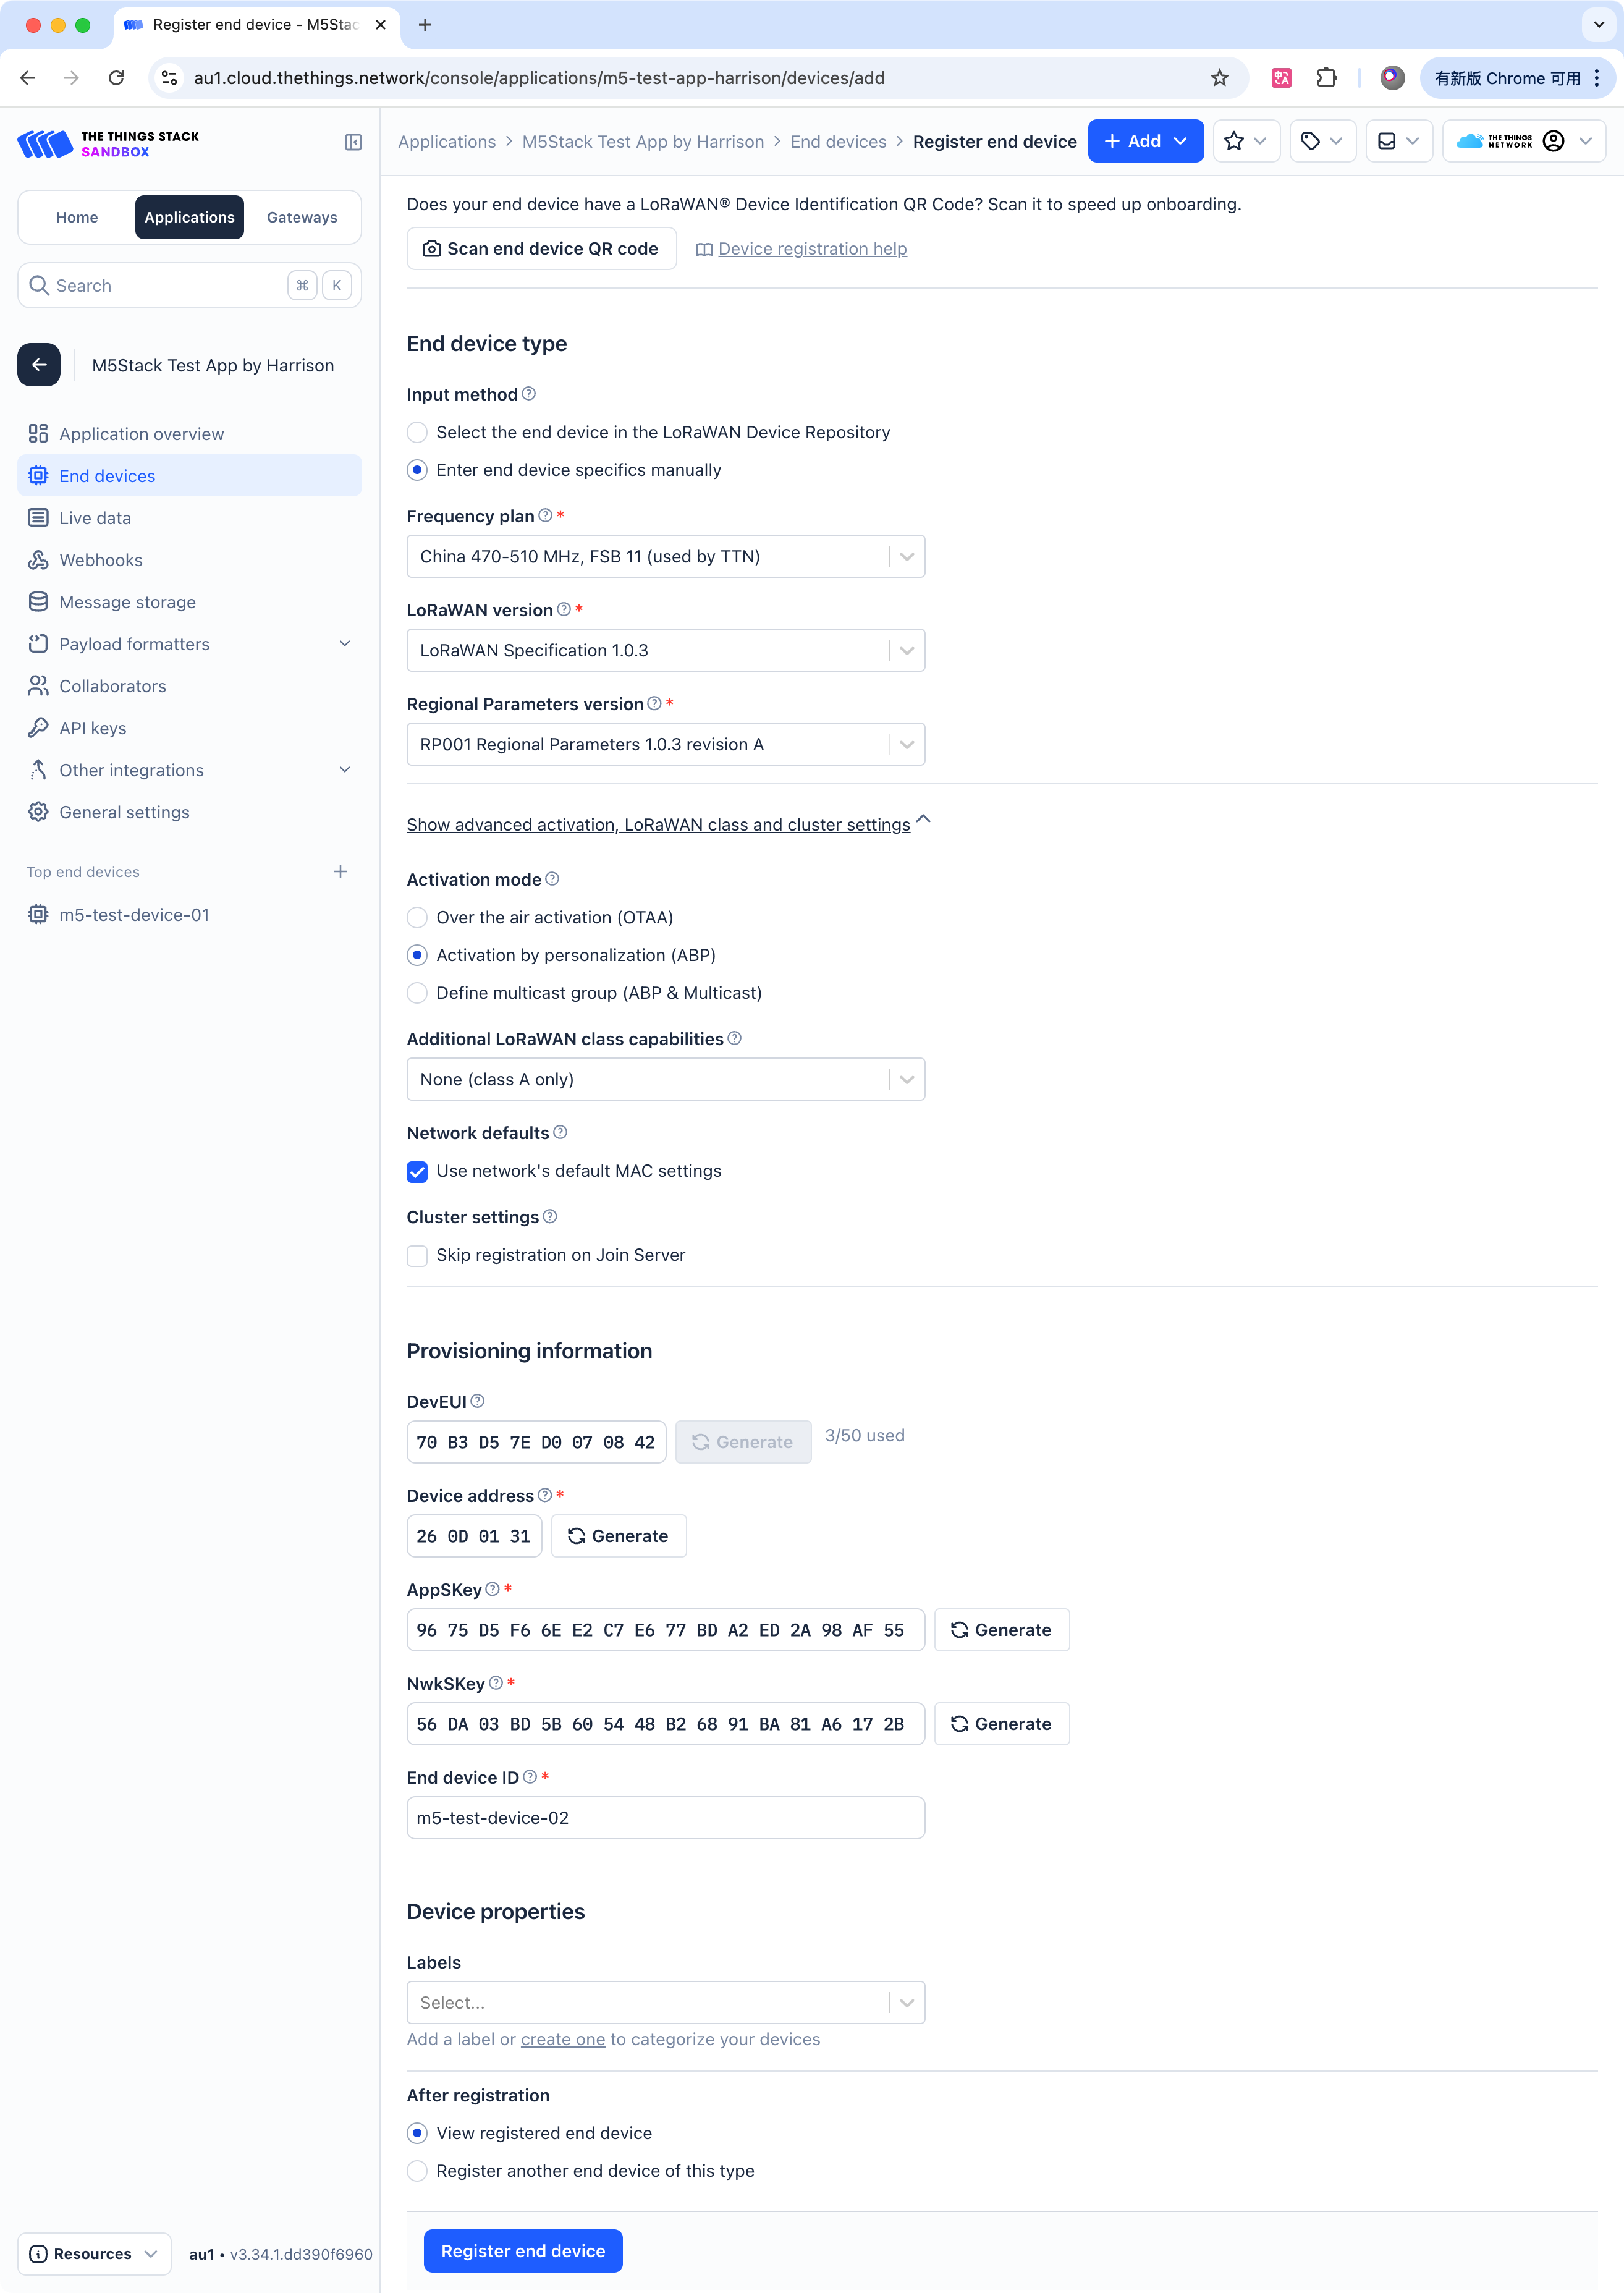
Task: Open the Device registration help link
Action: click(812, 249)
